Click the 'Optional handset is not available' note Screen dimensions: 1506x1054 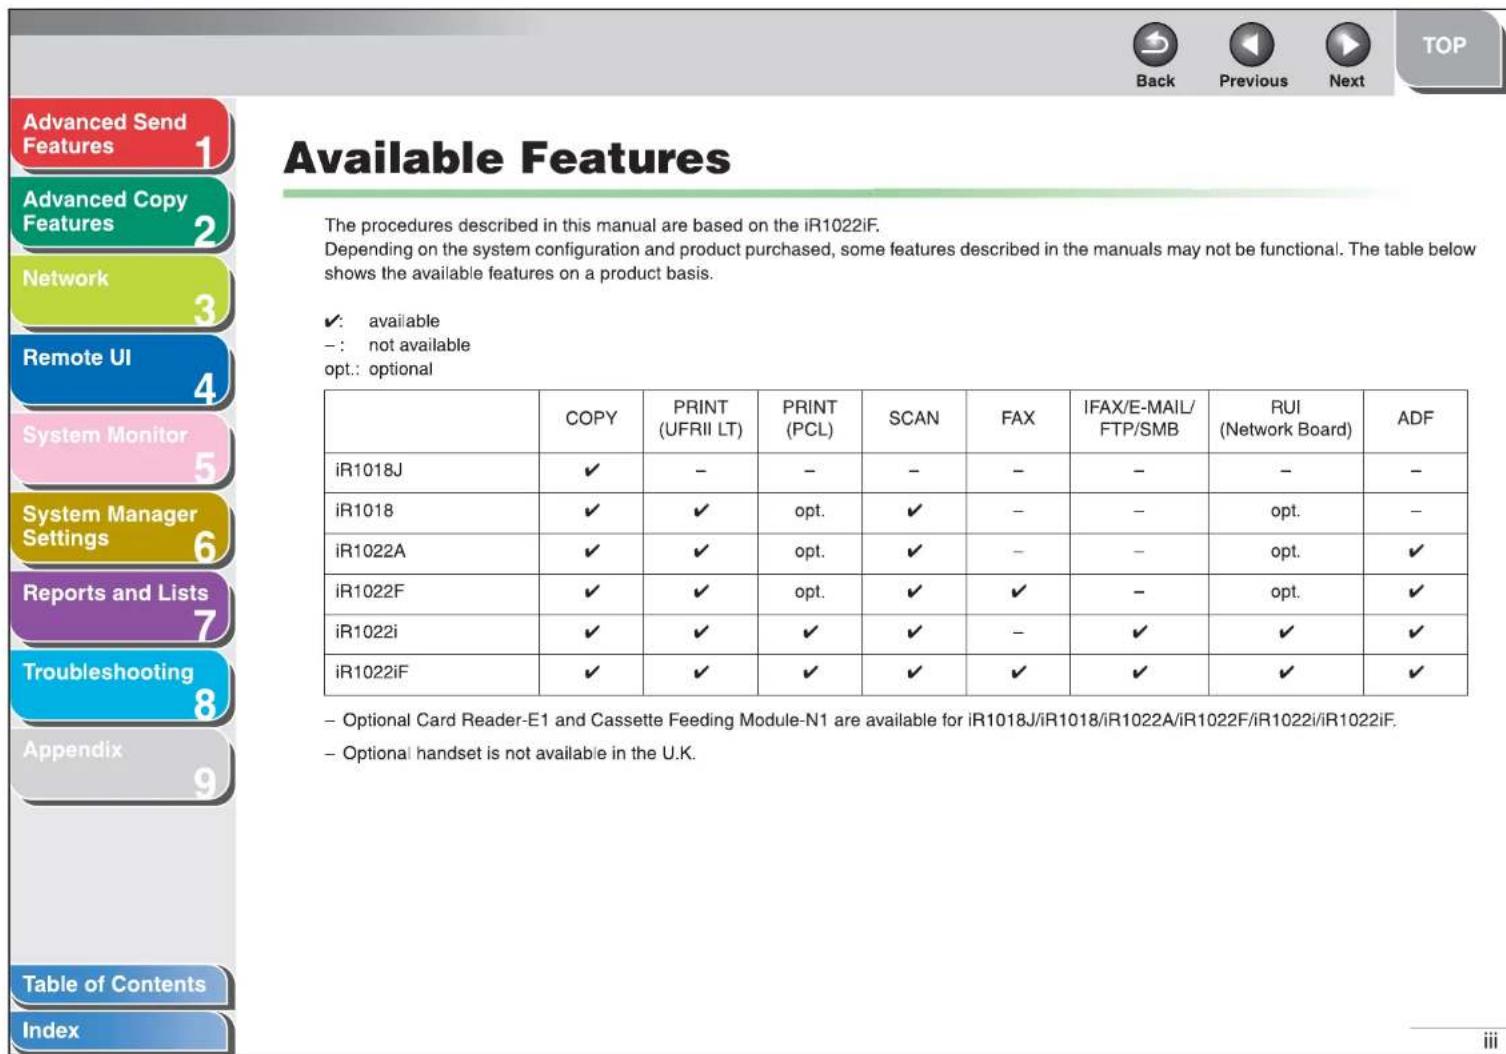510,753
